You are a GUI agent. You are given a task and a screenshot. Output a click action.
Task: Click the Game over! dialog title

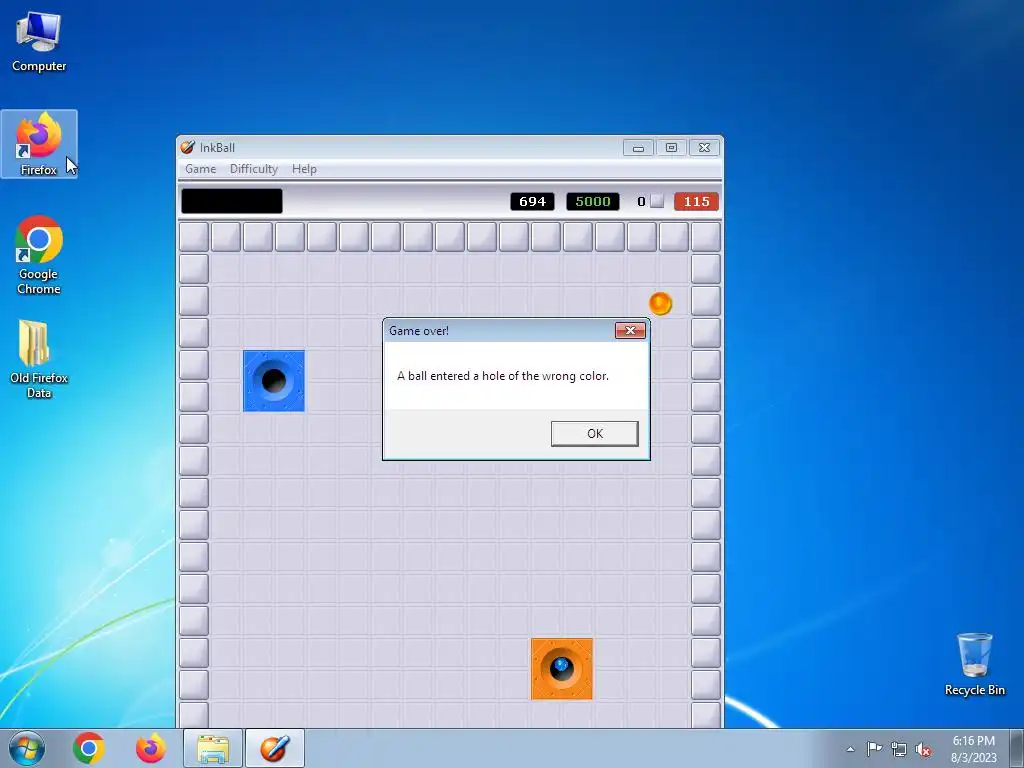click(419, 330)
